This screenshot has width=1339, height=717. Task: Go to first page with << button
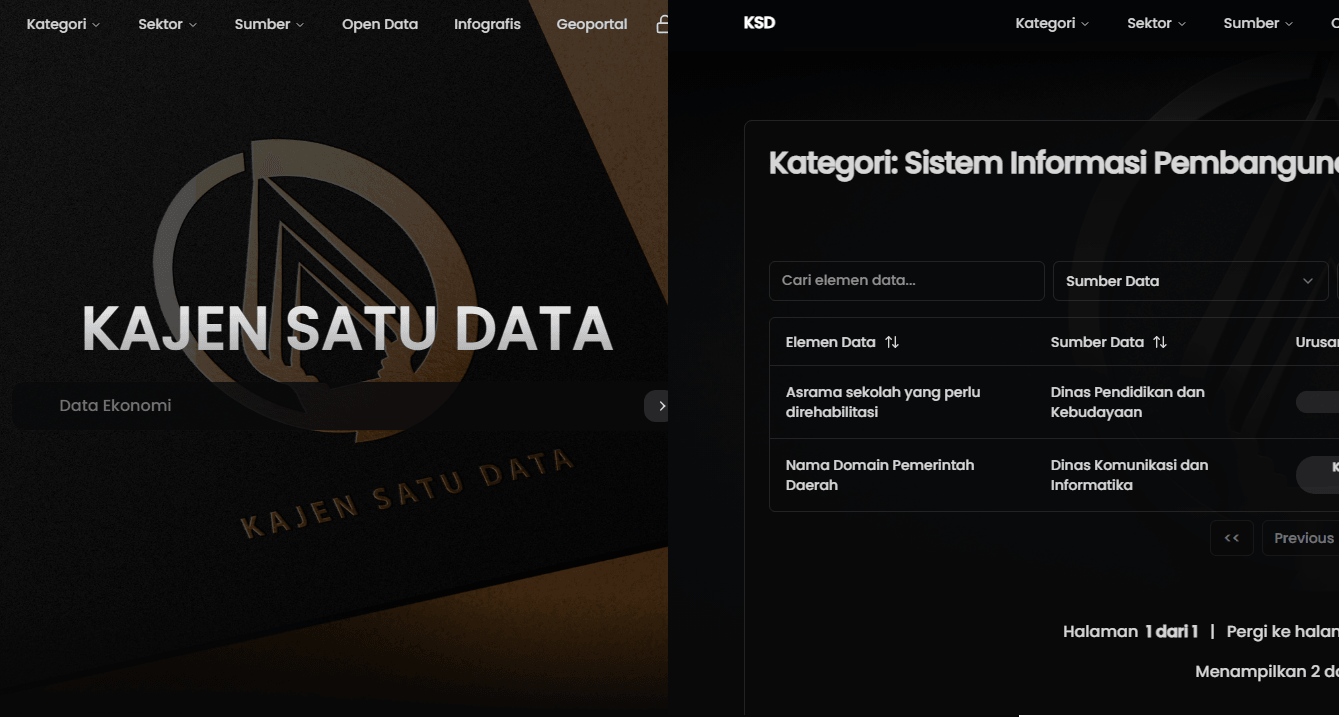coord(1231,538)
